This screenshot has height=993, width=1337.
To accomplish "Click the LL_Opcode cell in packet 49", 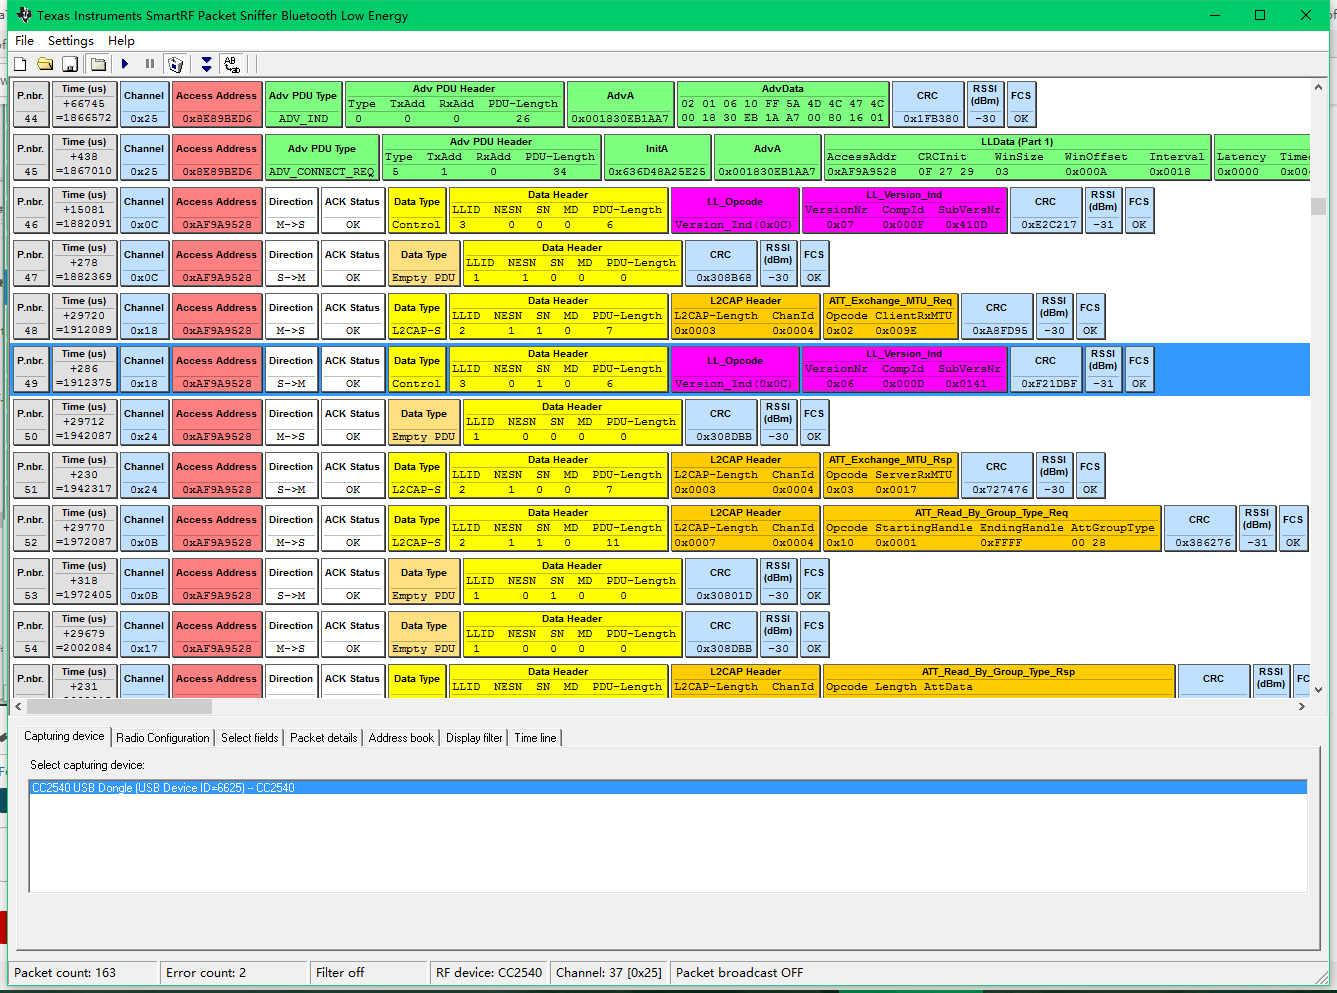I will click(x=735, y=369).
